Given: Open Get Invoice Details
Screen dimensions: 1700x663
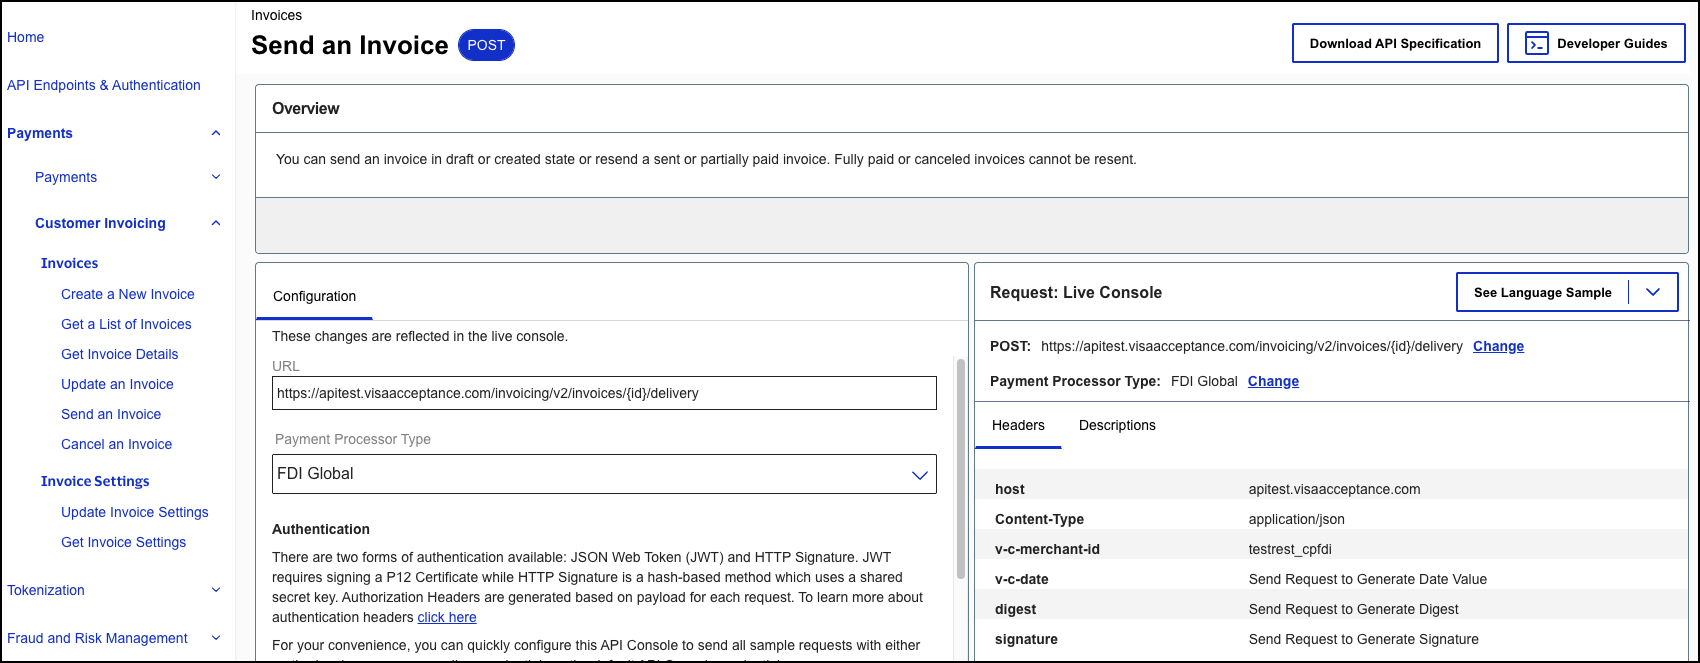Looking at the screenshot, I should pos(119,354).
